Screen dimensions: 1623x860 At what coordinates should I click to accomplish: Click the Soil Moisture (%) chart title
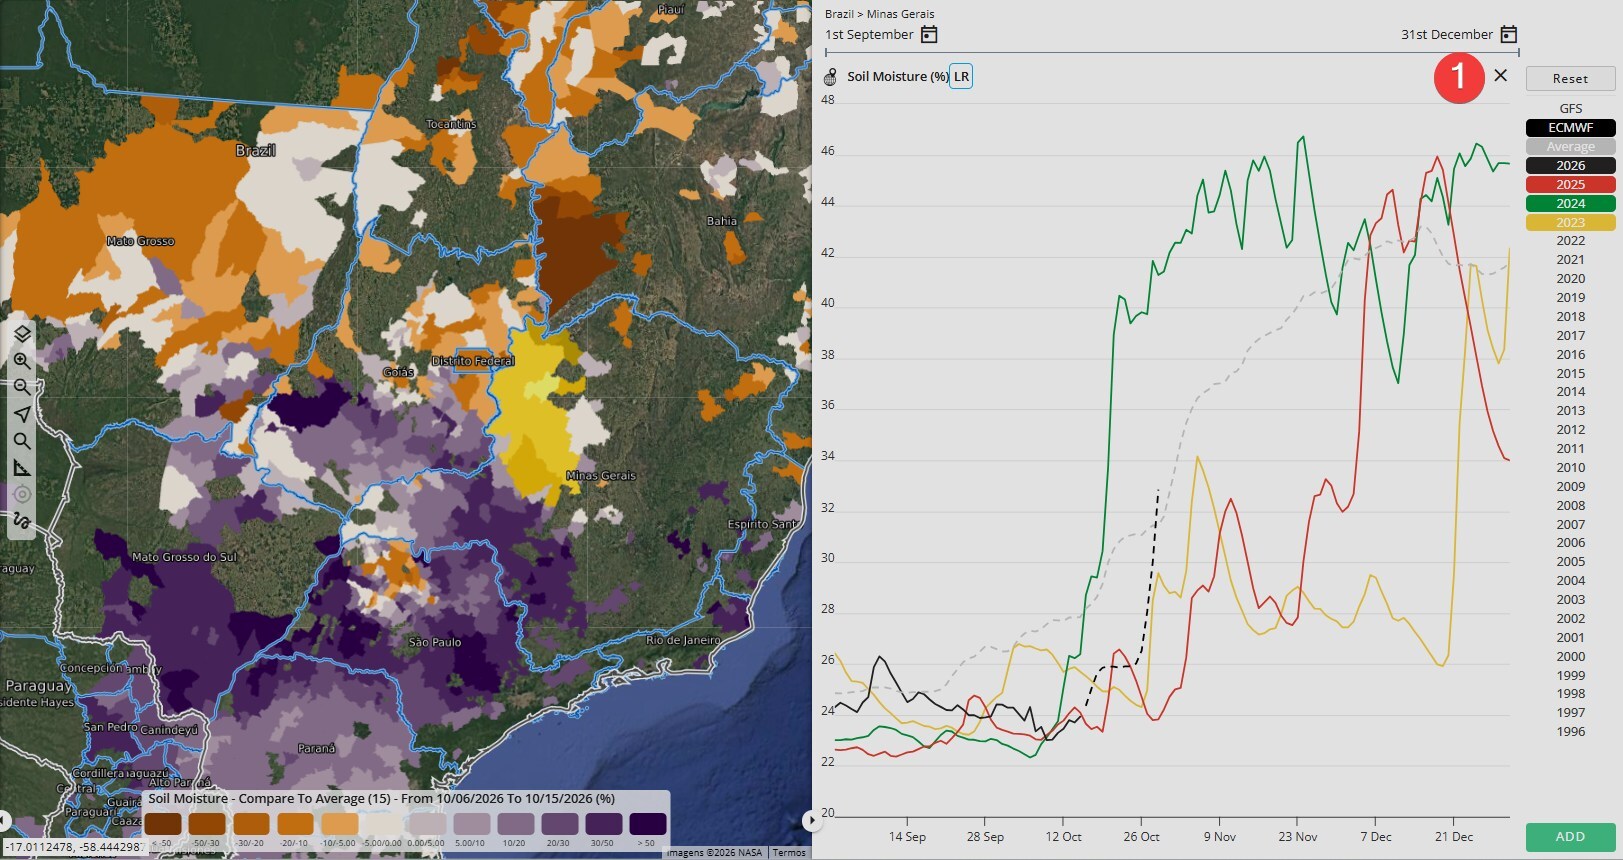pyautogui.click(x=897, y=77)
